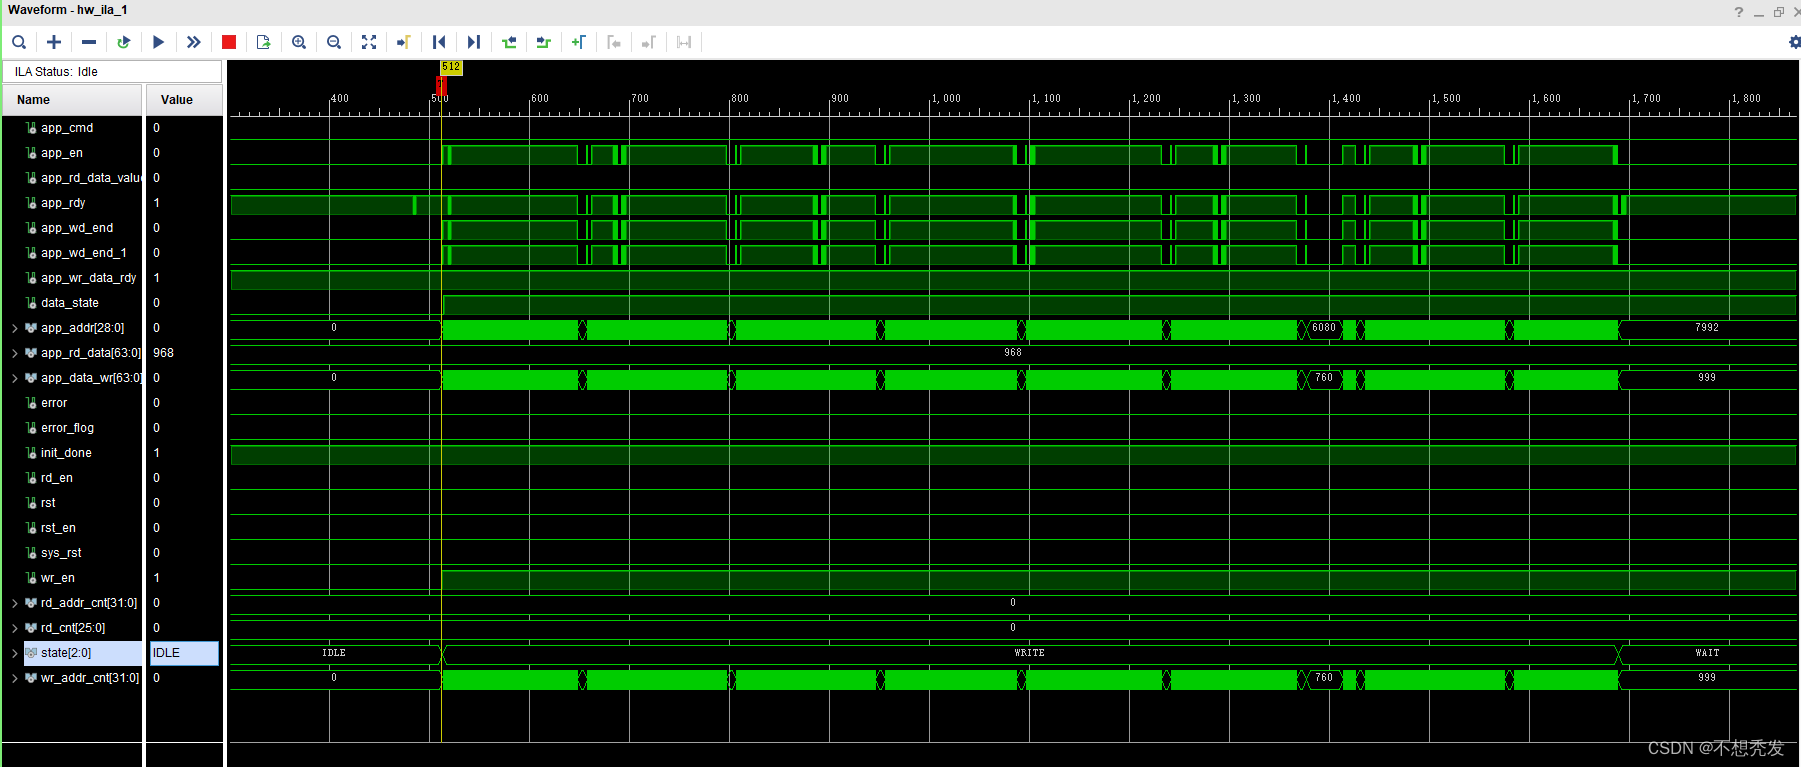Zoom out of the waveform
The height and width of the screenshot is (767, 1801).
click(x=334, y=42)
